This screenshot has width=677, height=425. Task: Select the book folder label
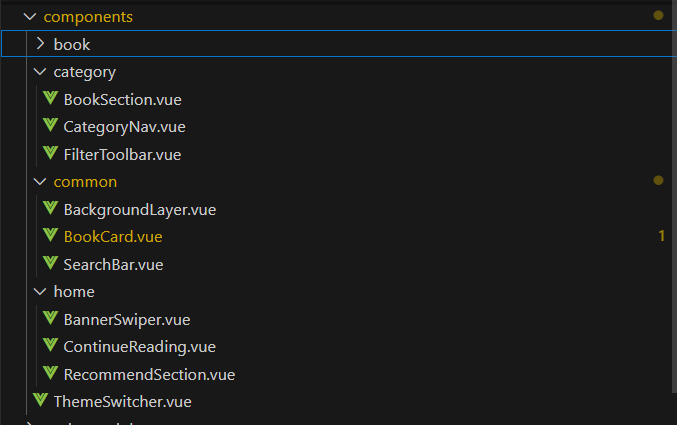(72, 44)
